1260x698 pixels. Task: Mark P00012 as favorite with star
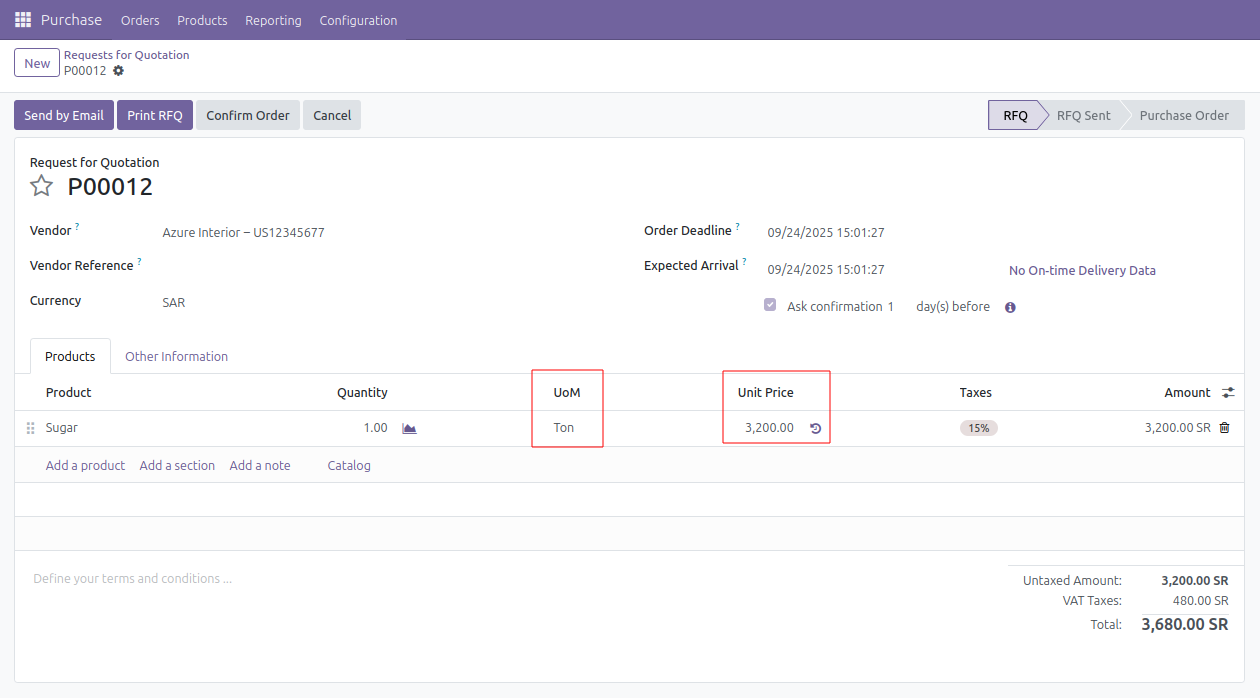click(41, 186)
